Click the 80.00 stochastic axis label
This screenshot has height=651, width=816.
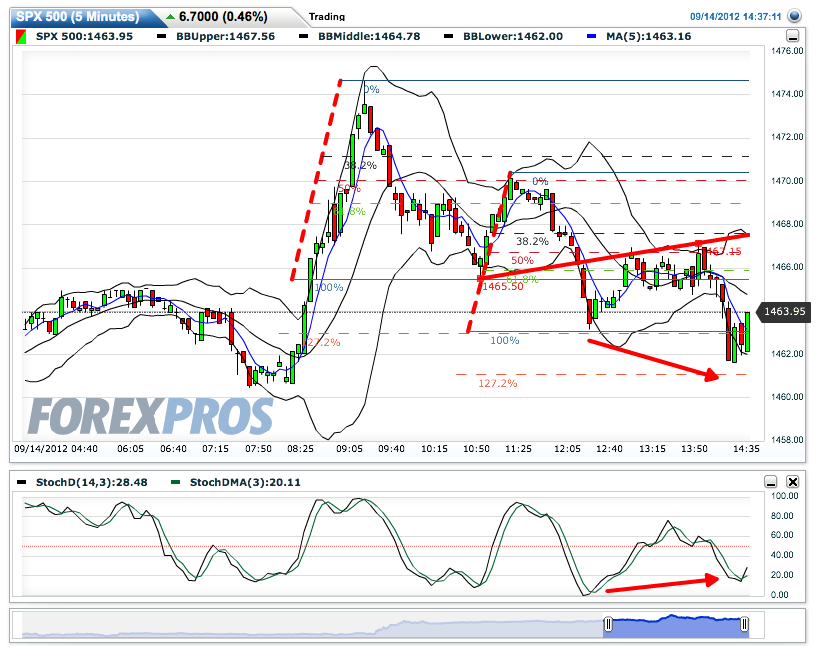[x=782, y=516]
